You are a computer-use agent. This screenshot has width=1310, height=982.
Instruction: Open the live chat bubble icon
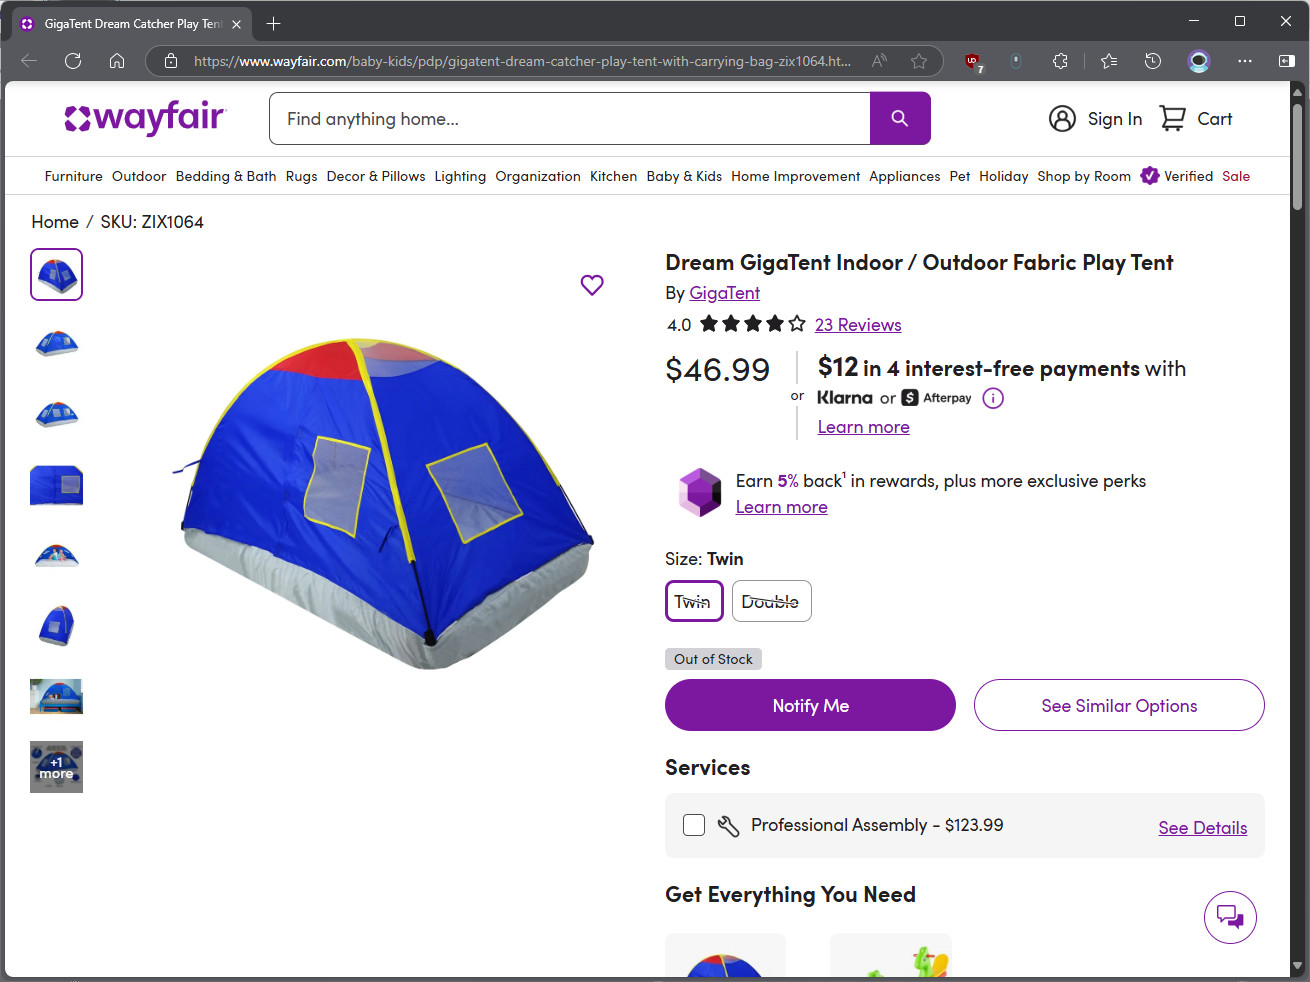tap(1229, 917)
